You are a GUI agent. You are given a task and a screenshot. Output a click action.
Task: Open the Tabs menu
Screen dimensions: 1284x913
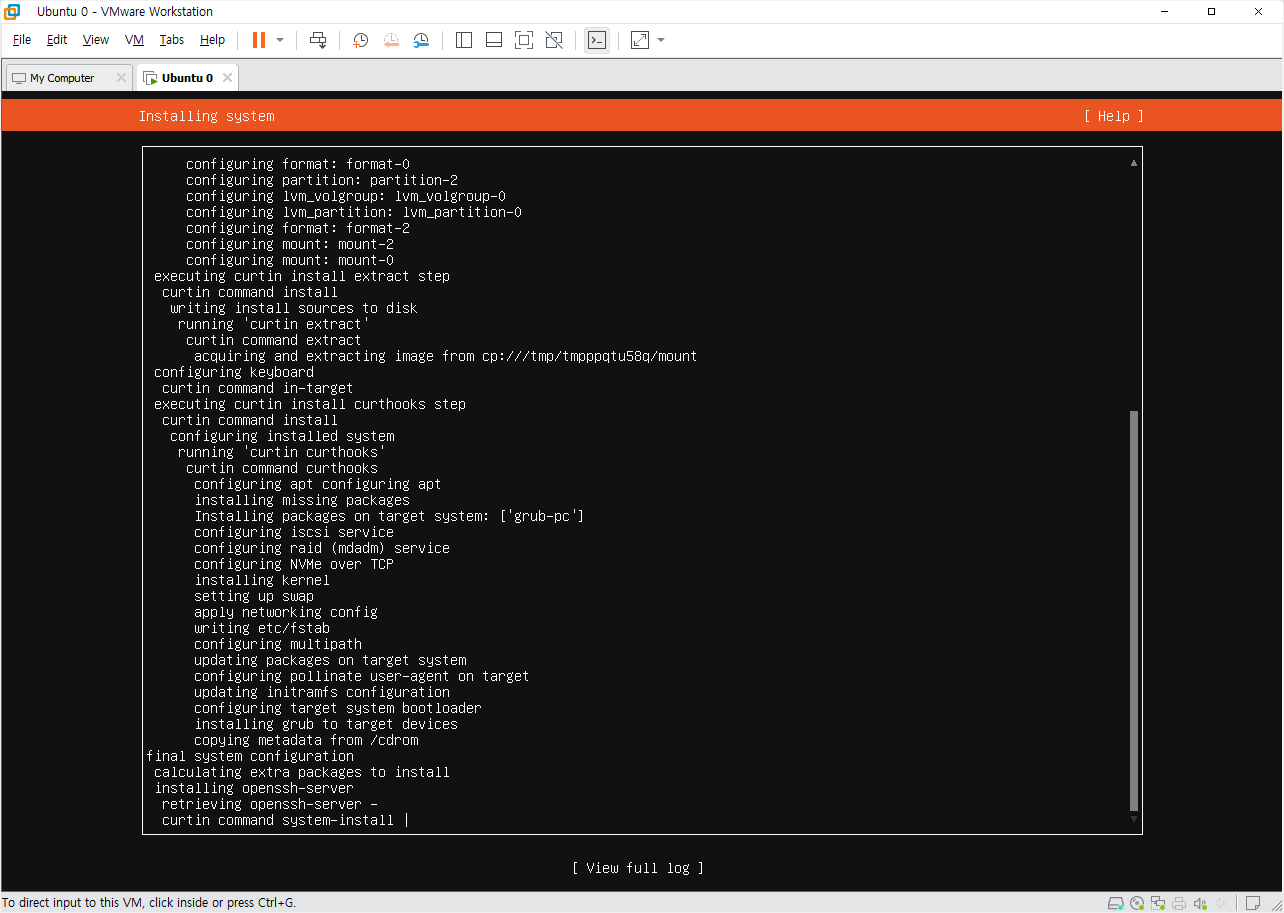172,40
